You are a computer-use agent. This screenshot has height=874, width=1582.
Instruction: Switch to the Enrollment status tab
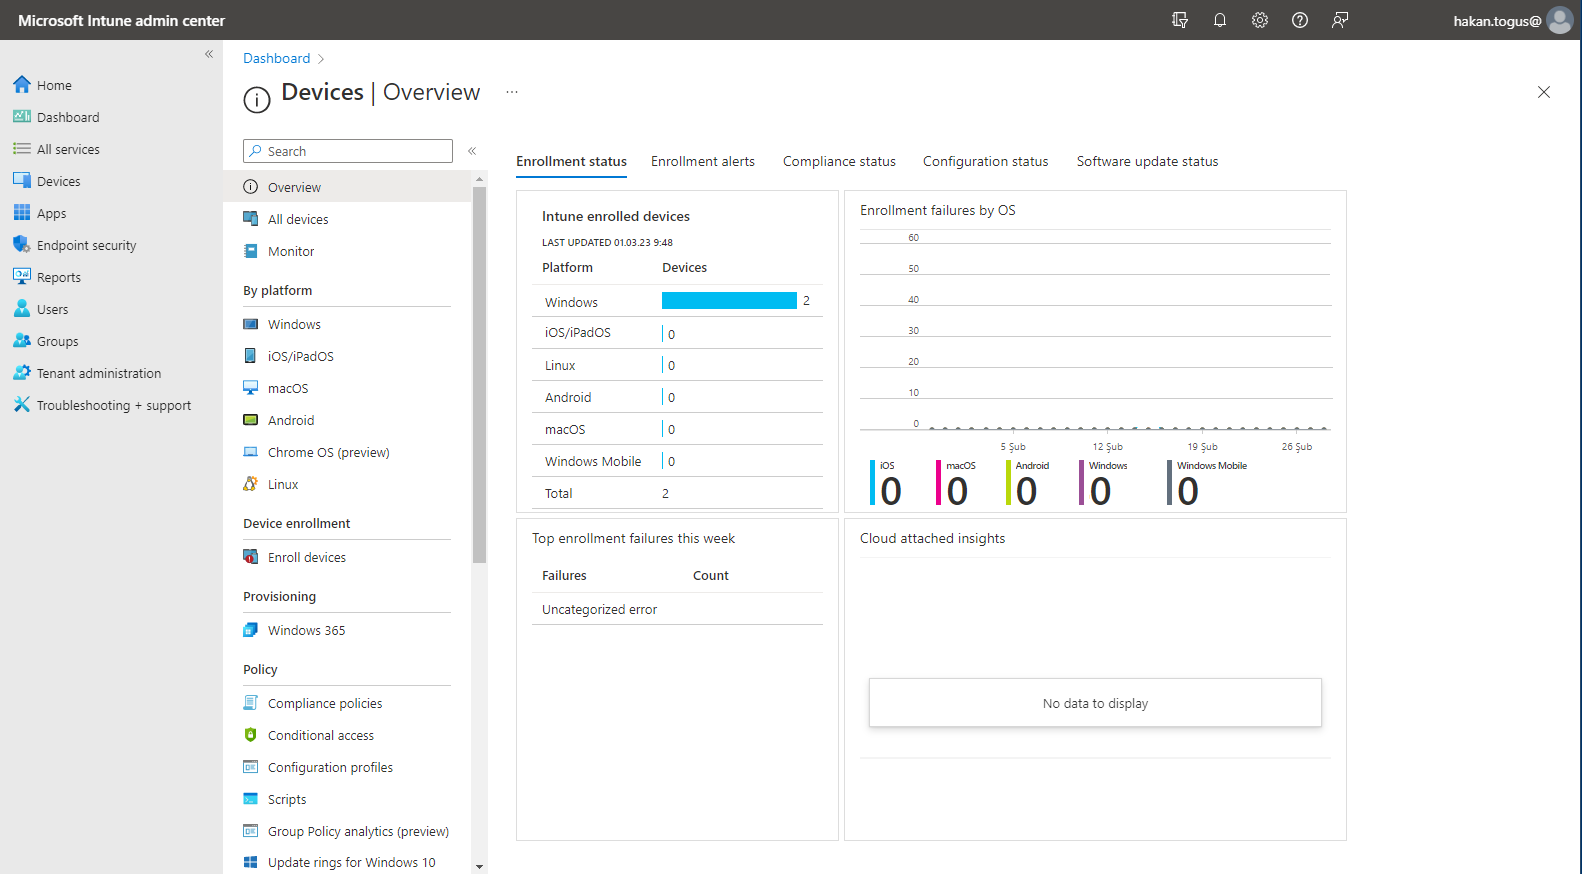pos(571,161)
